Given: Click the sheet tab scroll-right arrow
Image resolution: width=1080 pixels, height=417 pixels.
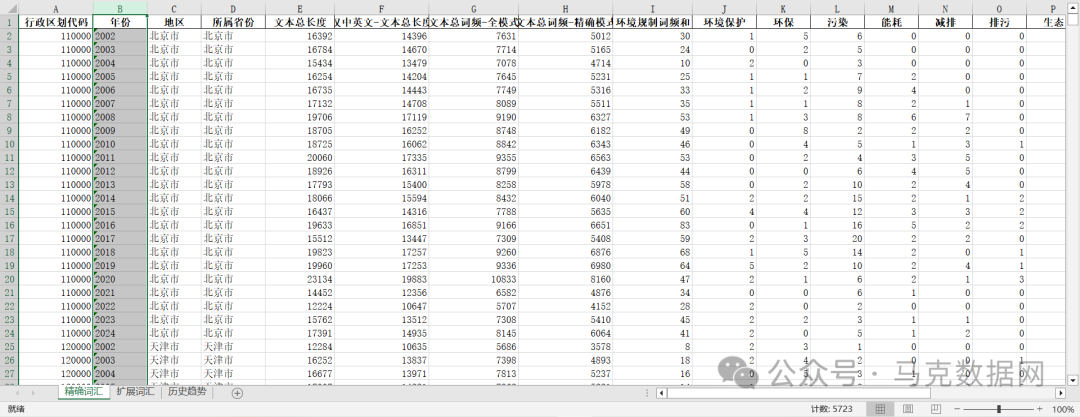Looking at the screenshot, I should click(33, 393).
